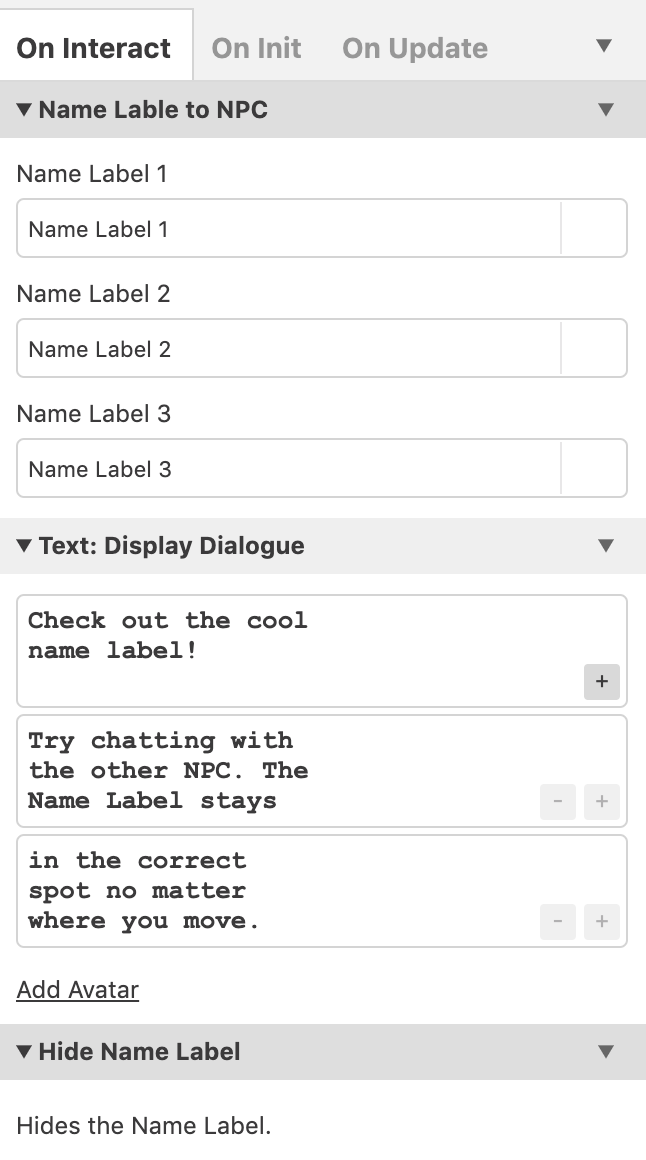Open the tab bar options arrow
The height and width of the screenshot is (1160, 646).
604,46
